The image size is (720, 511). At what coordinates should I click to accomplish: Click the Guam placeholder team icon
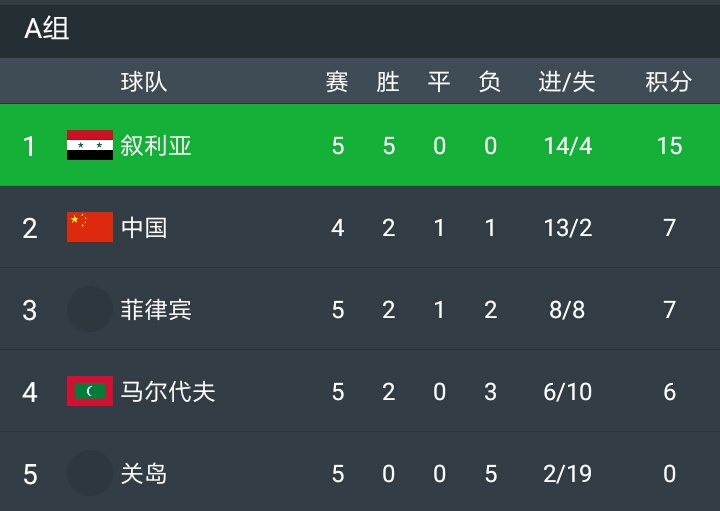coord(90,474)
